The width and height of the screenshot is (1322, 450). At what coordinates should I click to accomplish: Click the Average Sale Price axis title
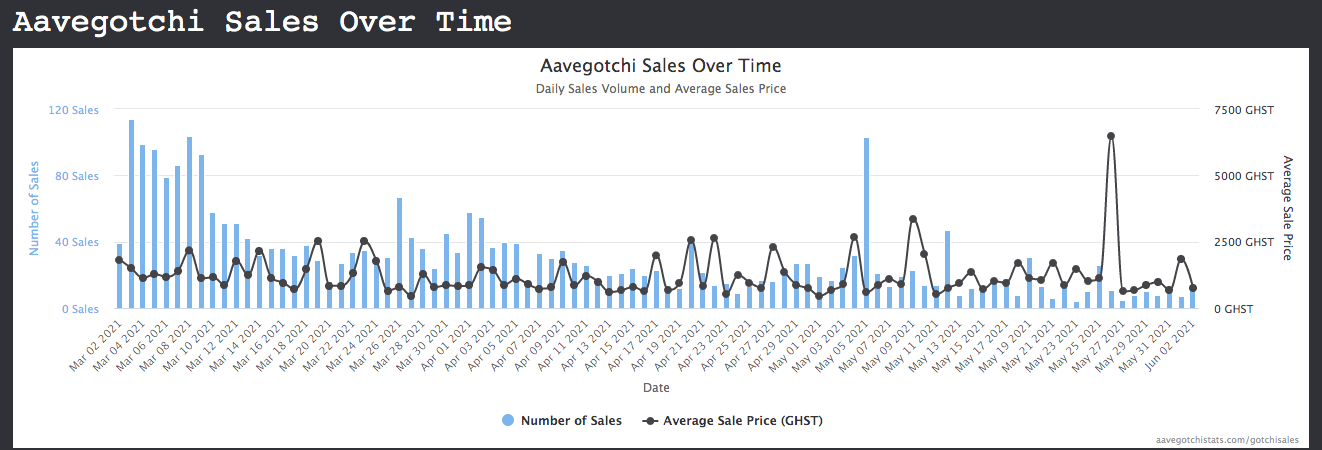pos(1288,208)
